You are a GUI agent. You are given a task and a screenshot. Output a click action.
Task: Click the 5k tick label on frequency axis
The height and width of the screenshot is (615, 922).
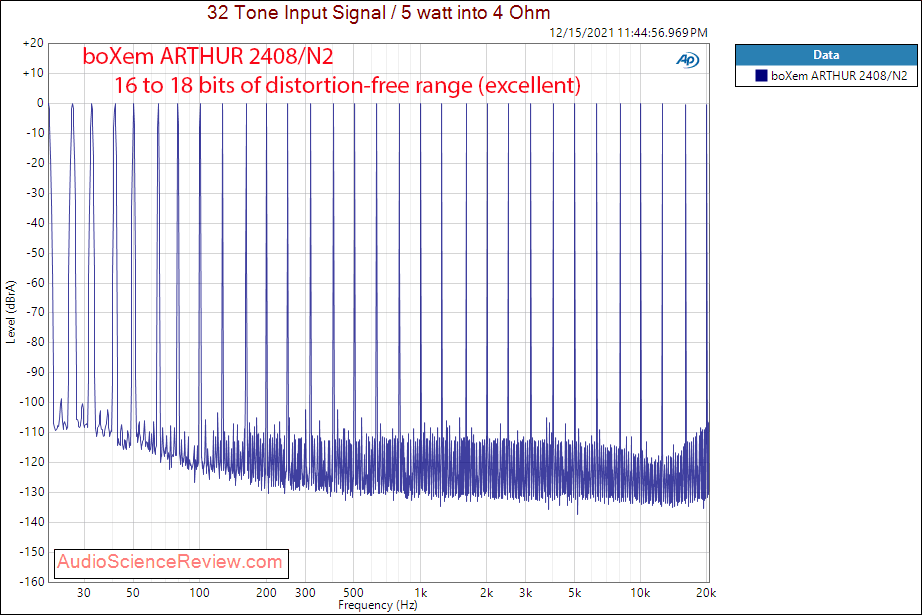click(x=574, y=593)
